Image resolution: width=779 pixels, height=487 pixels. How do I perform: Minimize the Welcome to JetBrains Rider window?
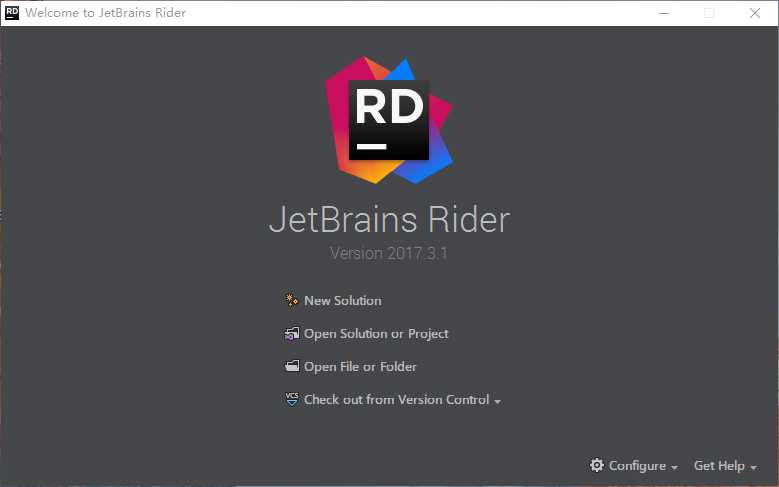coord(664,13)
